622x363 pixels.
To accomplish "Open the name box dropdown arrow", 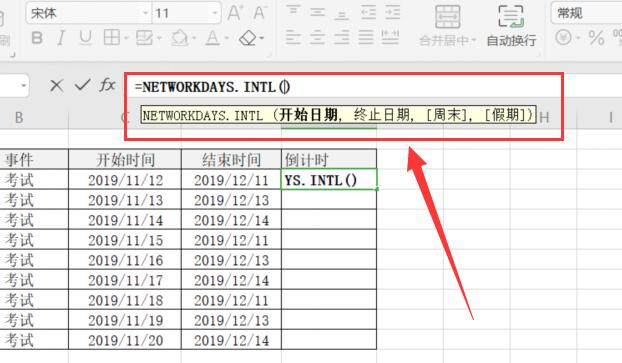I will tap(23, 85).
